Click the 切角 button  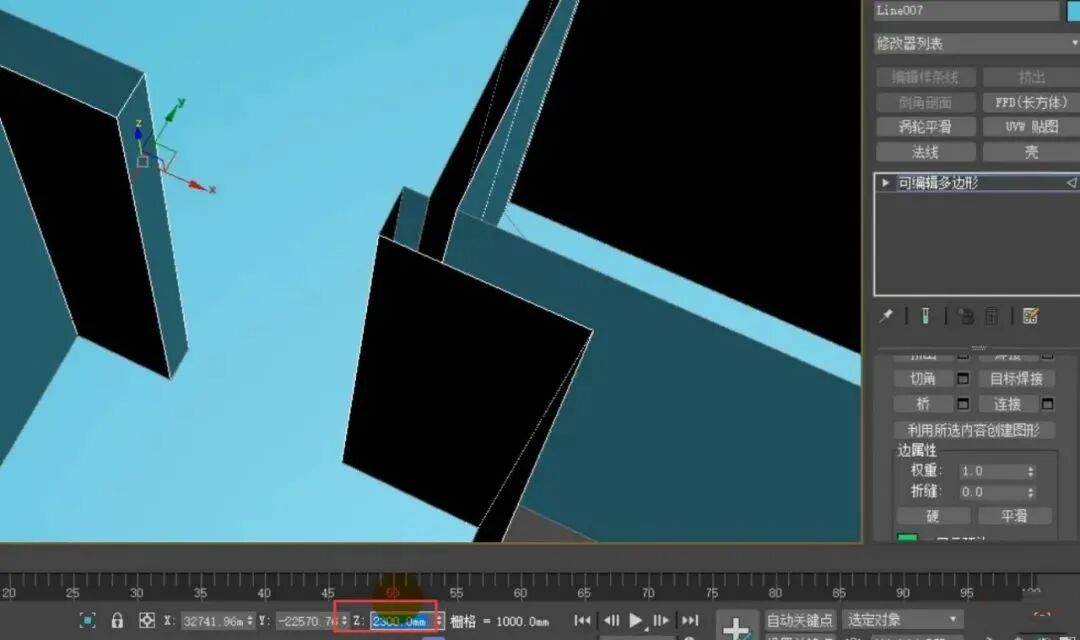(923, 378)
